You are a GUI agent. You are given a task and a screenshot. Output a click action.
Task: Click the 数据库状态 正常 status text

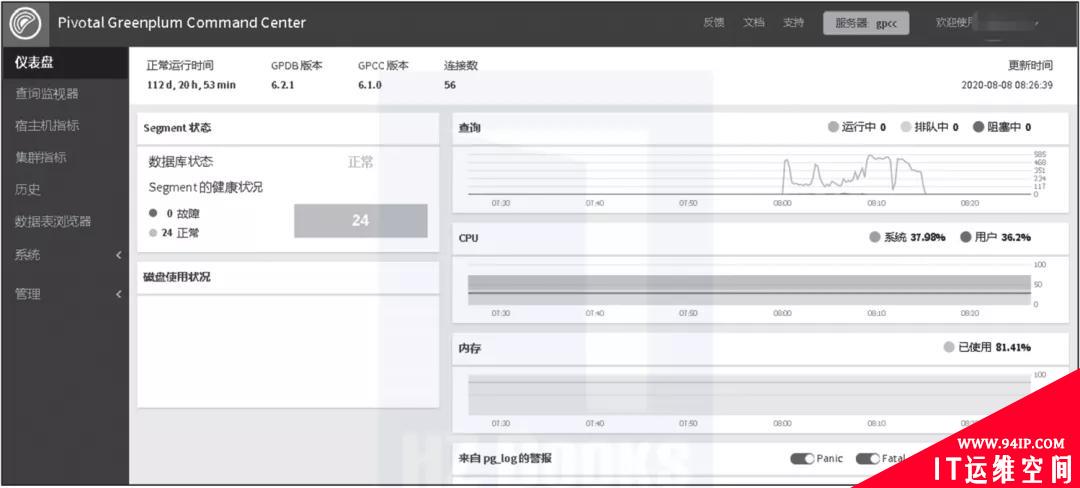[x=360, y=162]
